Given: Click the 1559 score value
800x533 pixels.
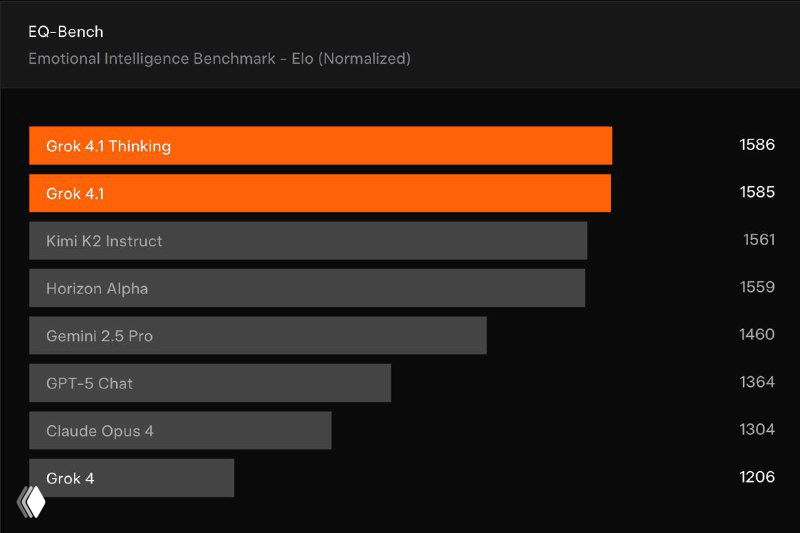Looking at the screenshot, I should (x=757, y=287).
